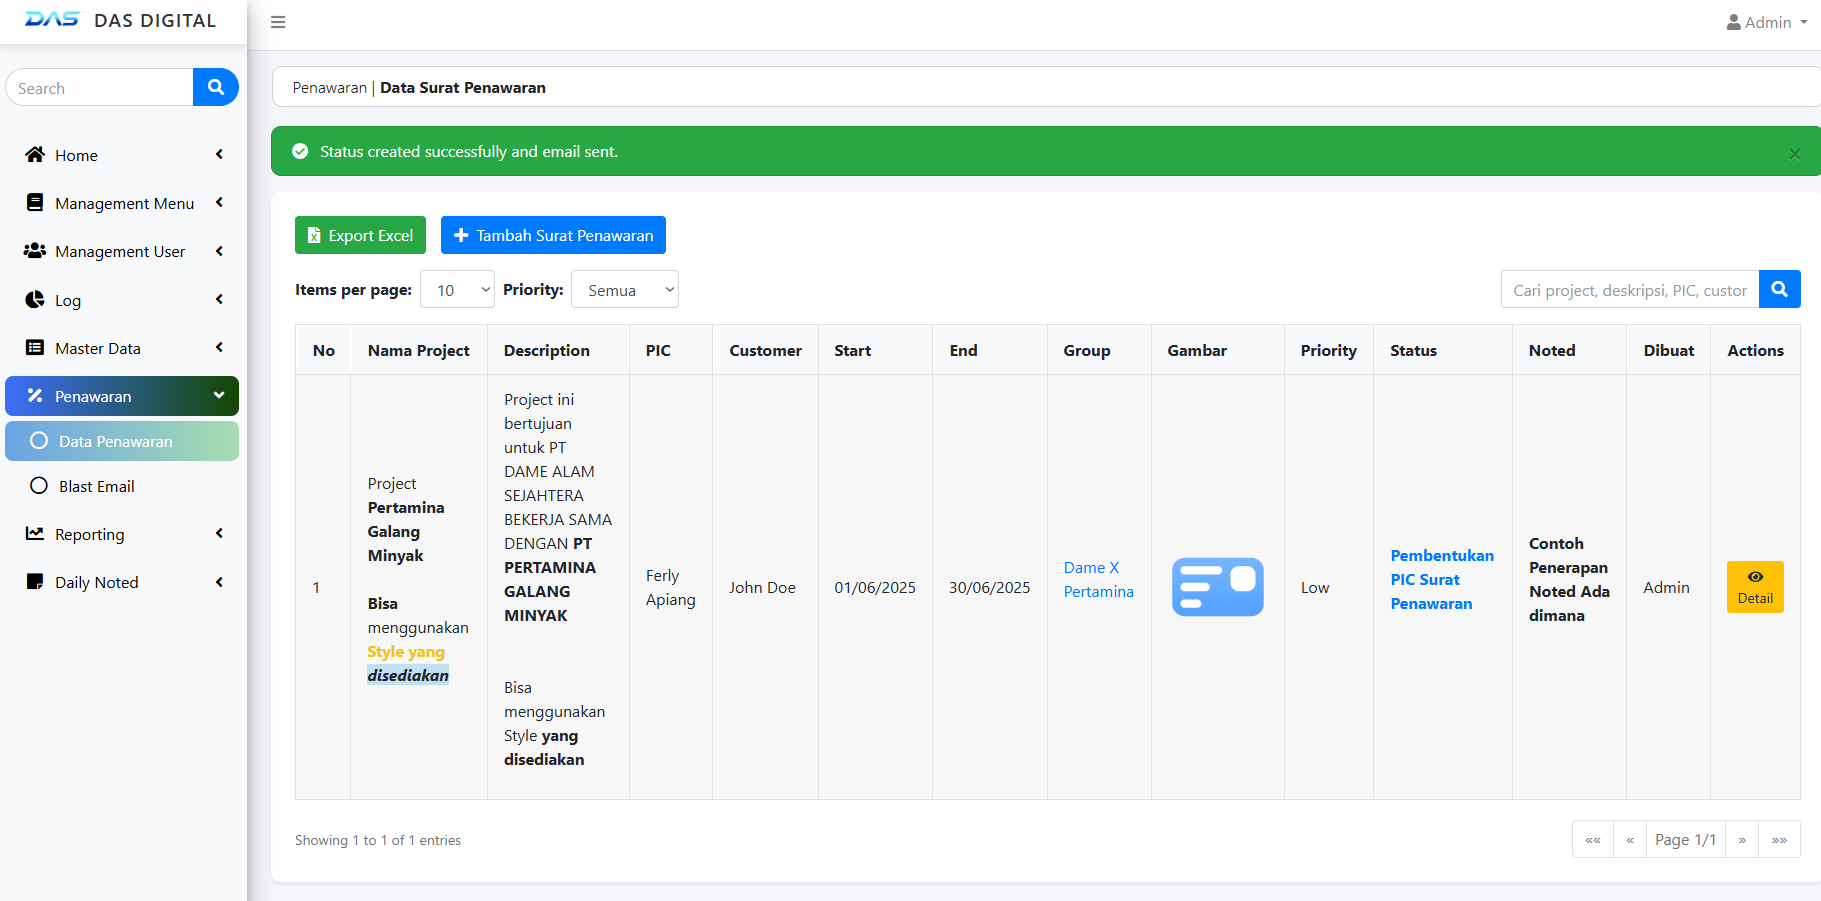This screenshot has height=901, width=1821.
Task: Select the Penawaran tools icon
Action: click(35, 396)
